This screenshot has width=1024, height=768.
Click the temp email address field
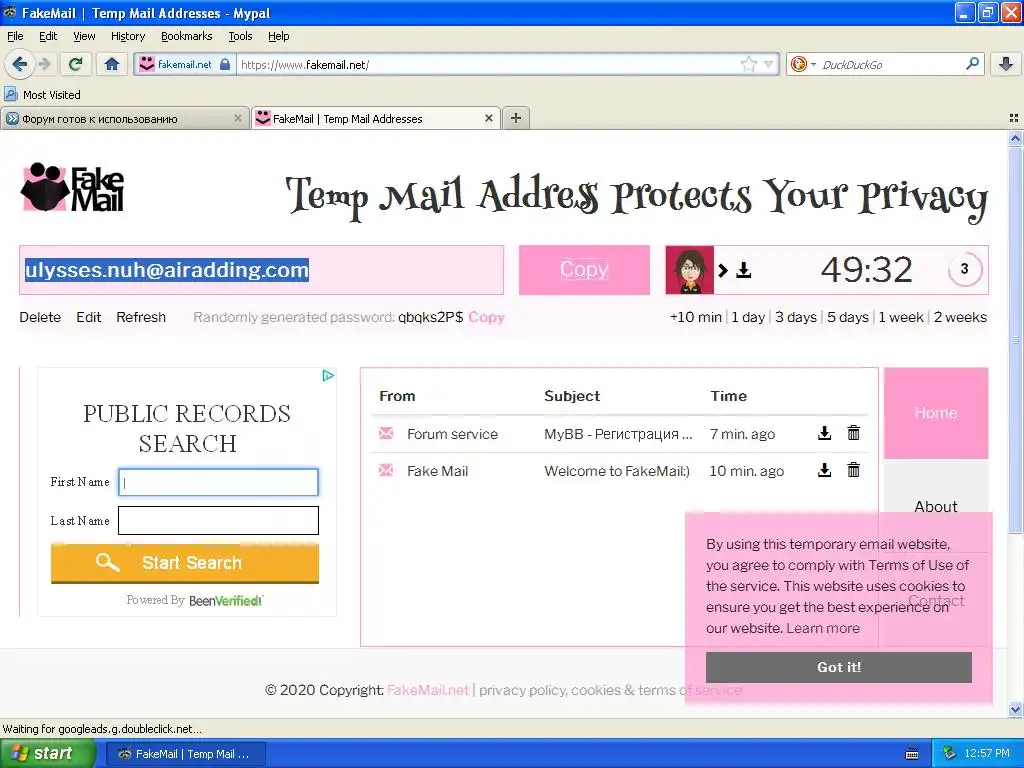[261, 270]
